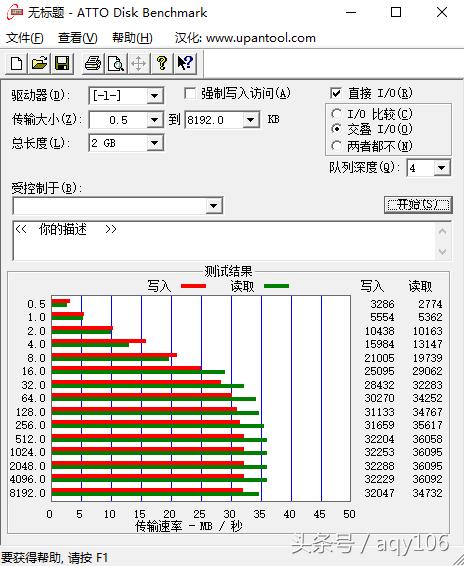Activate context help arrow-question icon
The image size is (464, 566).
185,64
